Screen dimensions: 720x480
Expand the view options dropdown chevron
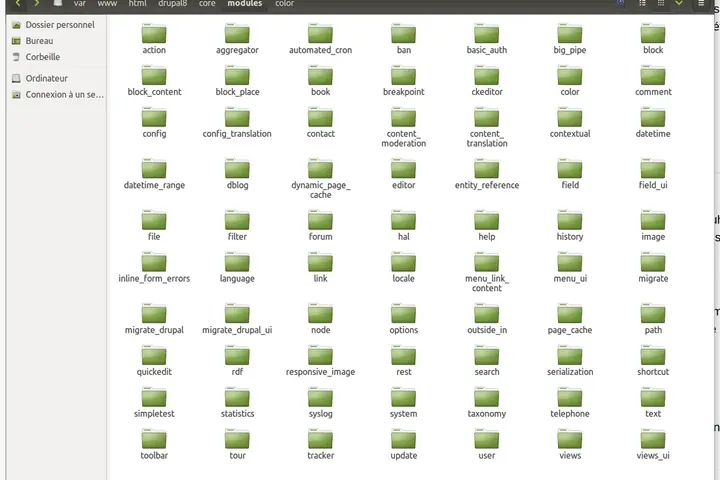tap(679, 3)
